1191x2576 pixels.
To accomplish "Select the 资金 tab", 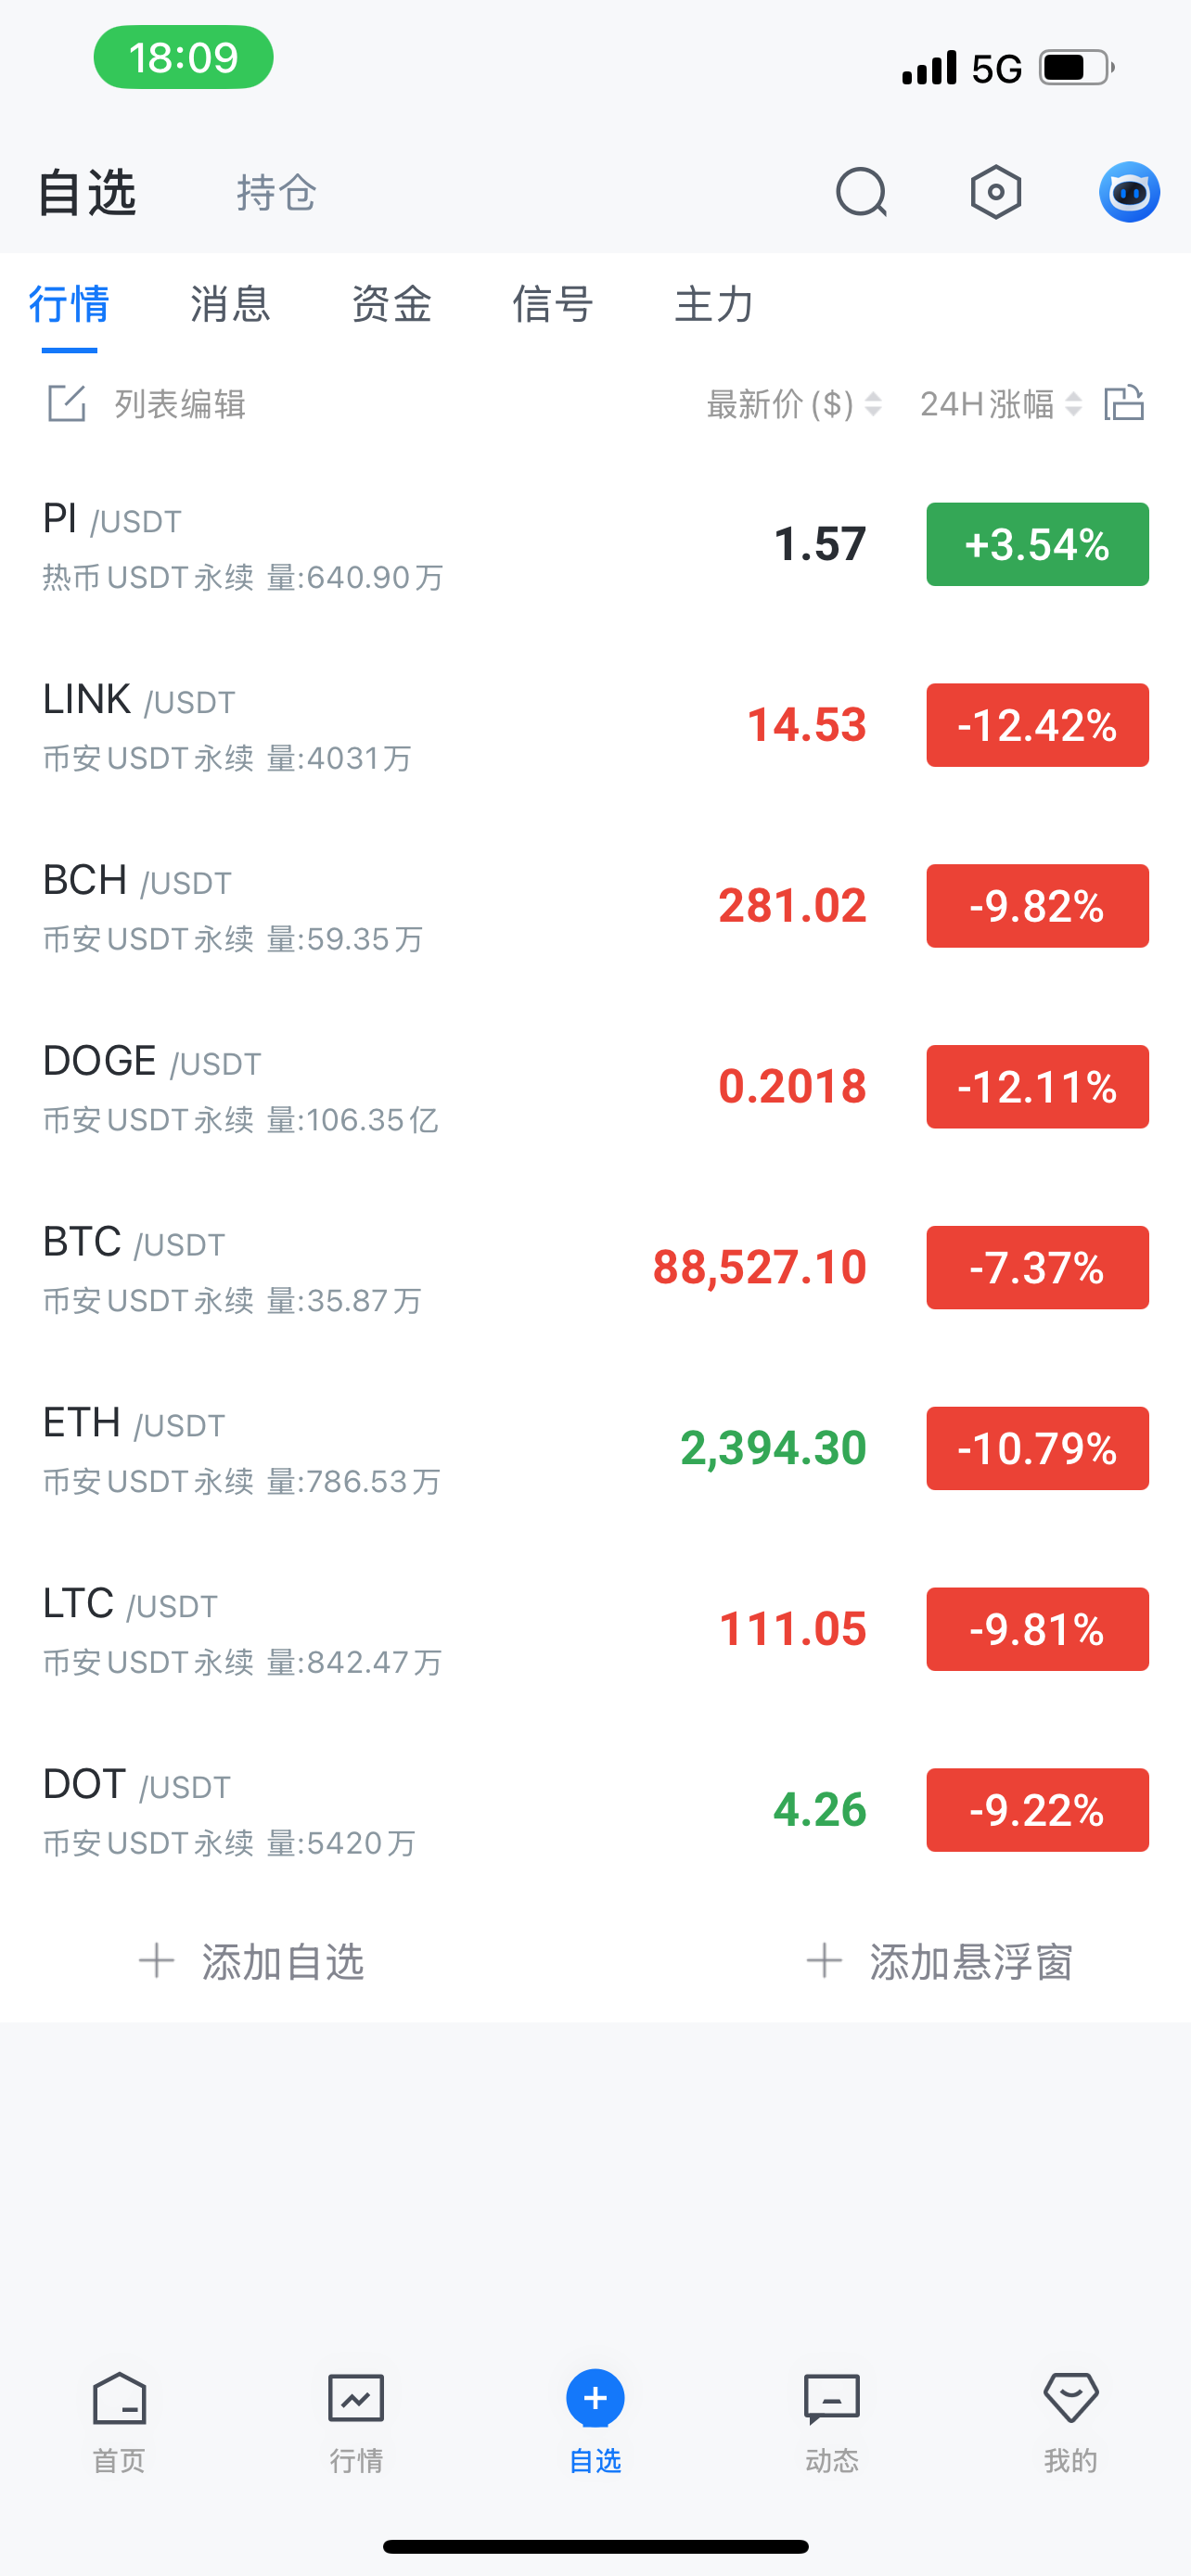I will 391,304.
